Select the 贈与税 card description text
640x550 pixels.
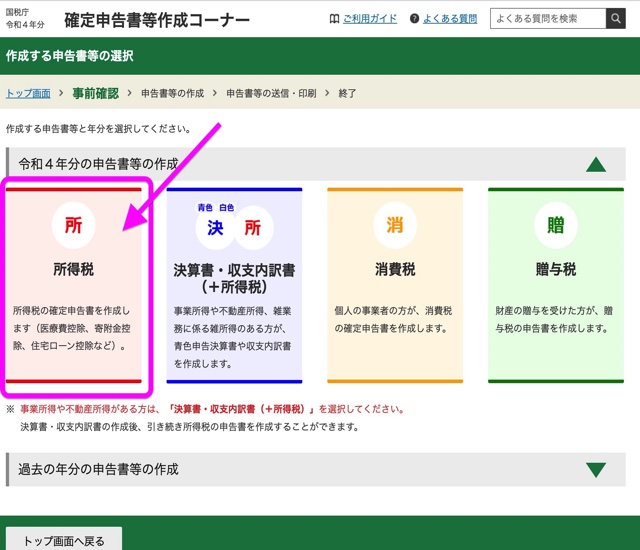[x=555, y=319]
